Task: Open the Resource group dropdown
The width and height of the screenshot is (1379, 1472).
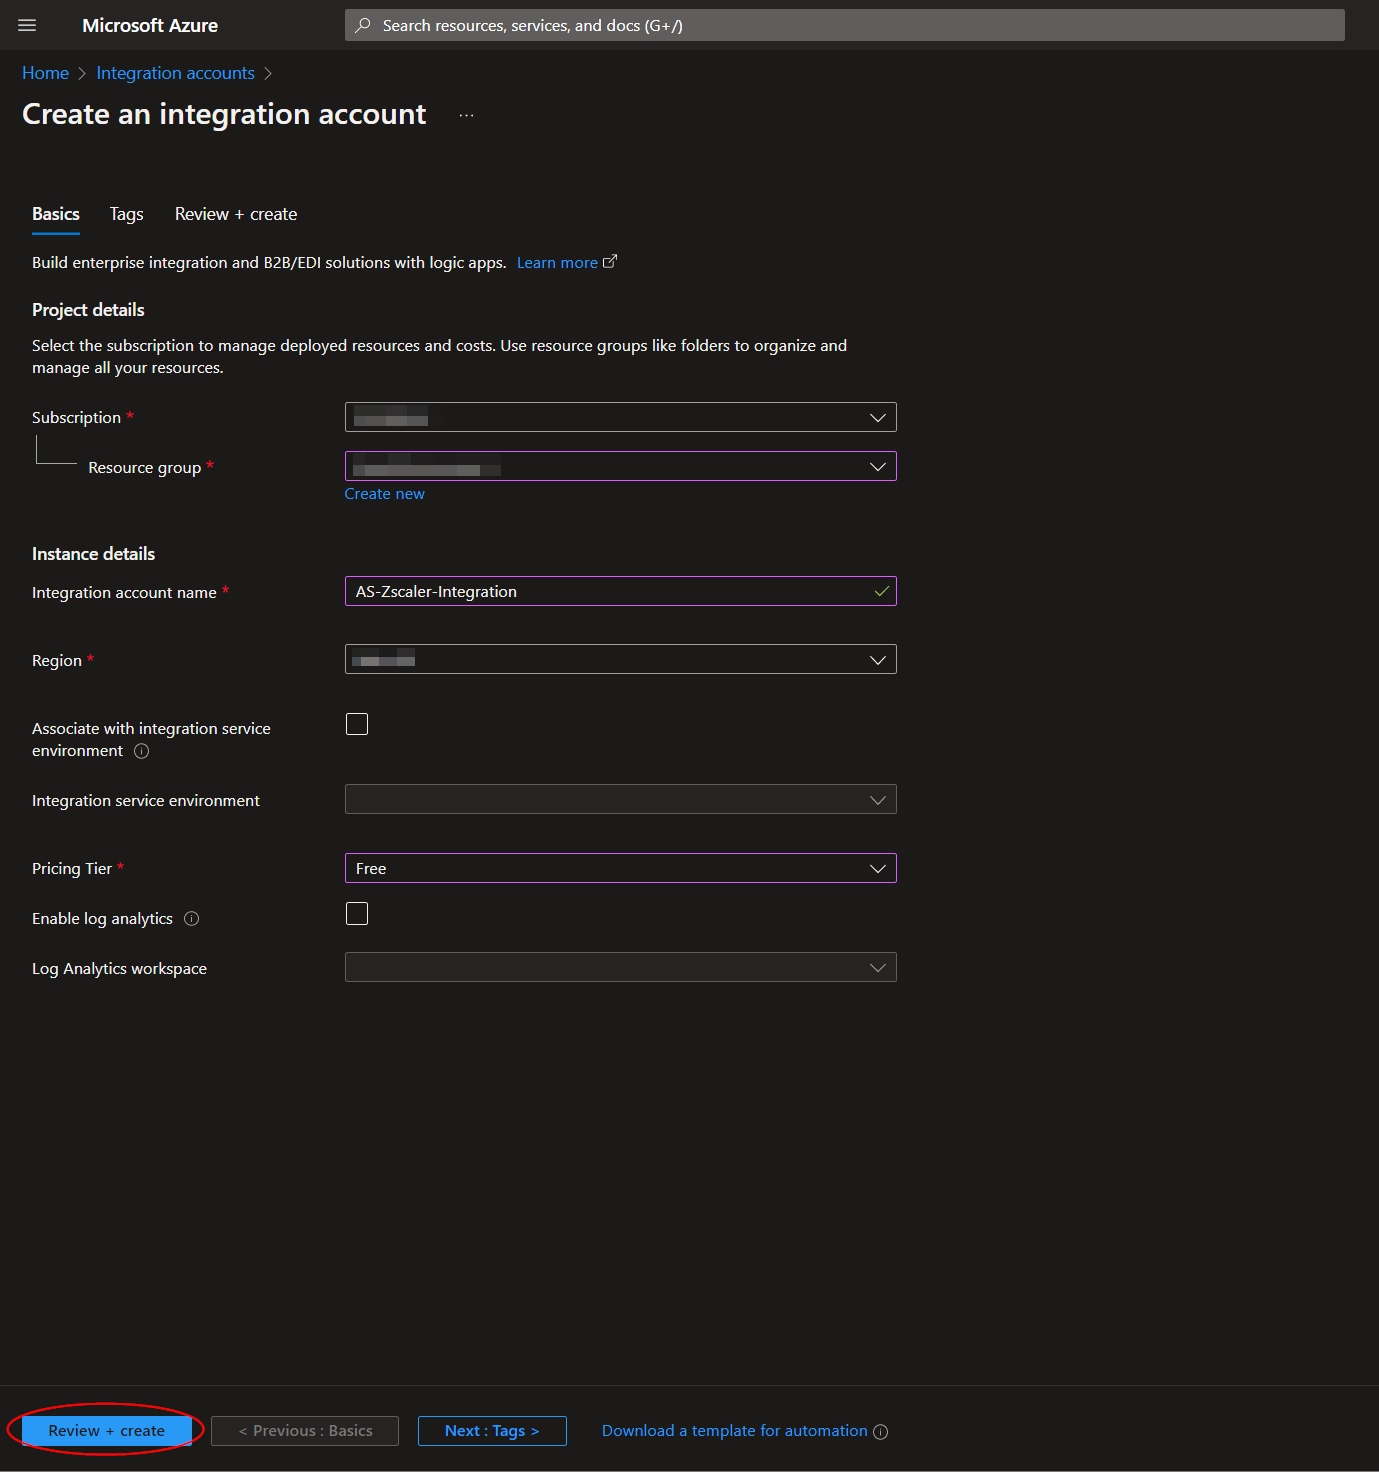Action: [621, 466]
